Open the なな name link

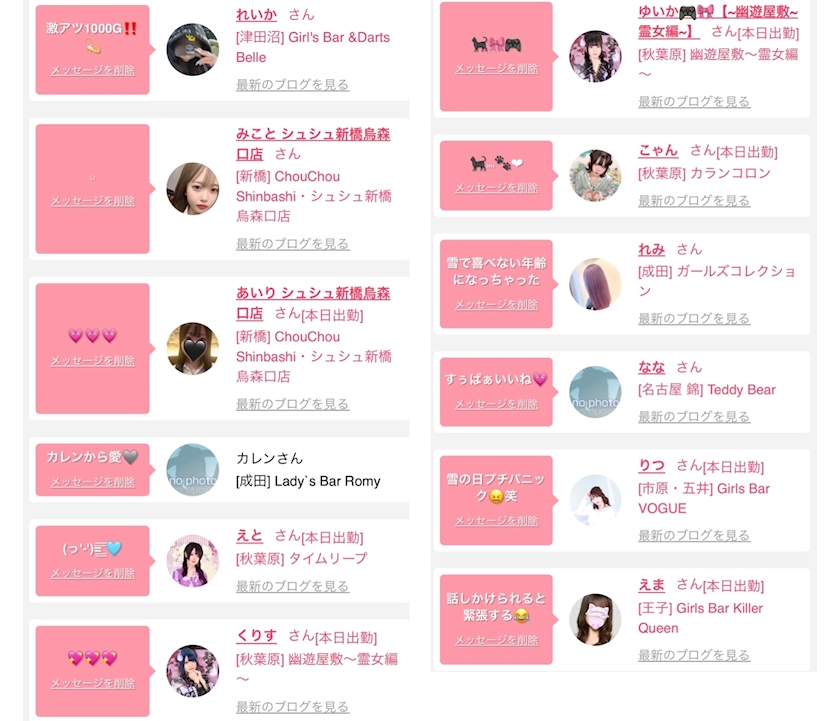[x=651, y=367]
